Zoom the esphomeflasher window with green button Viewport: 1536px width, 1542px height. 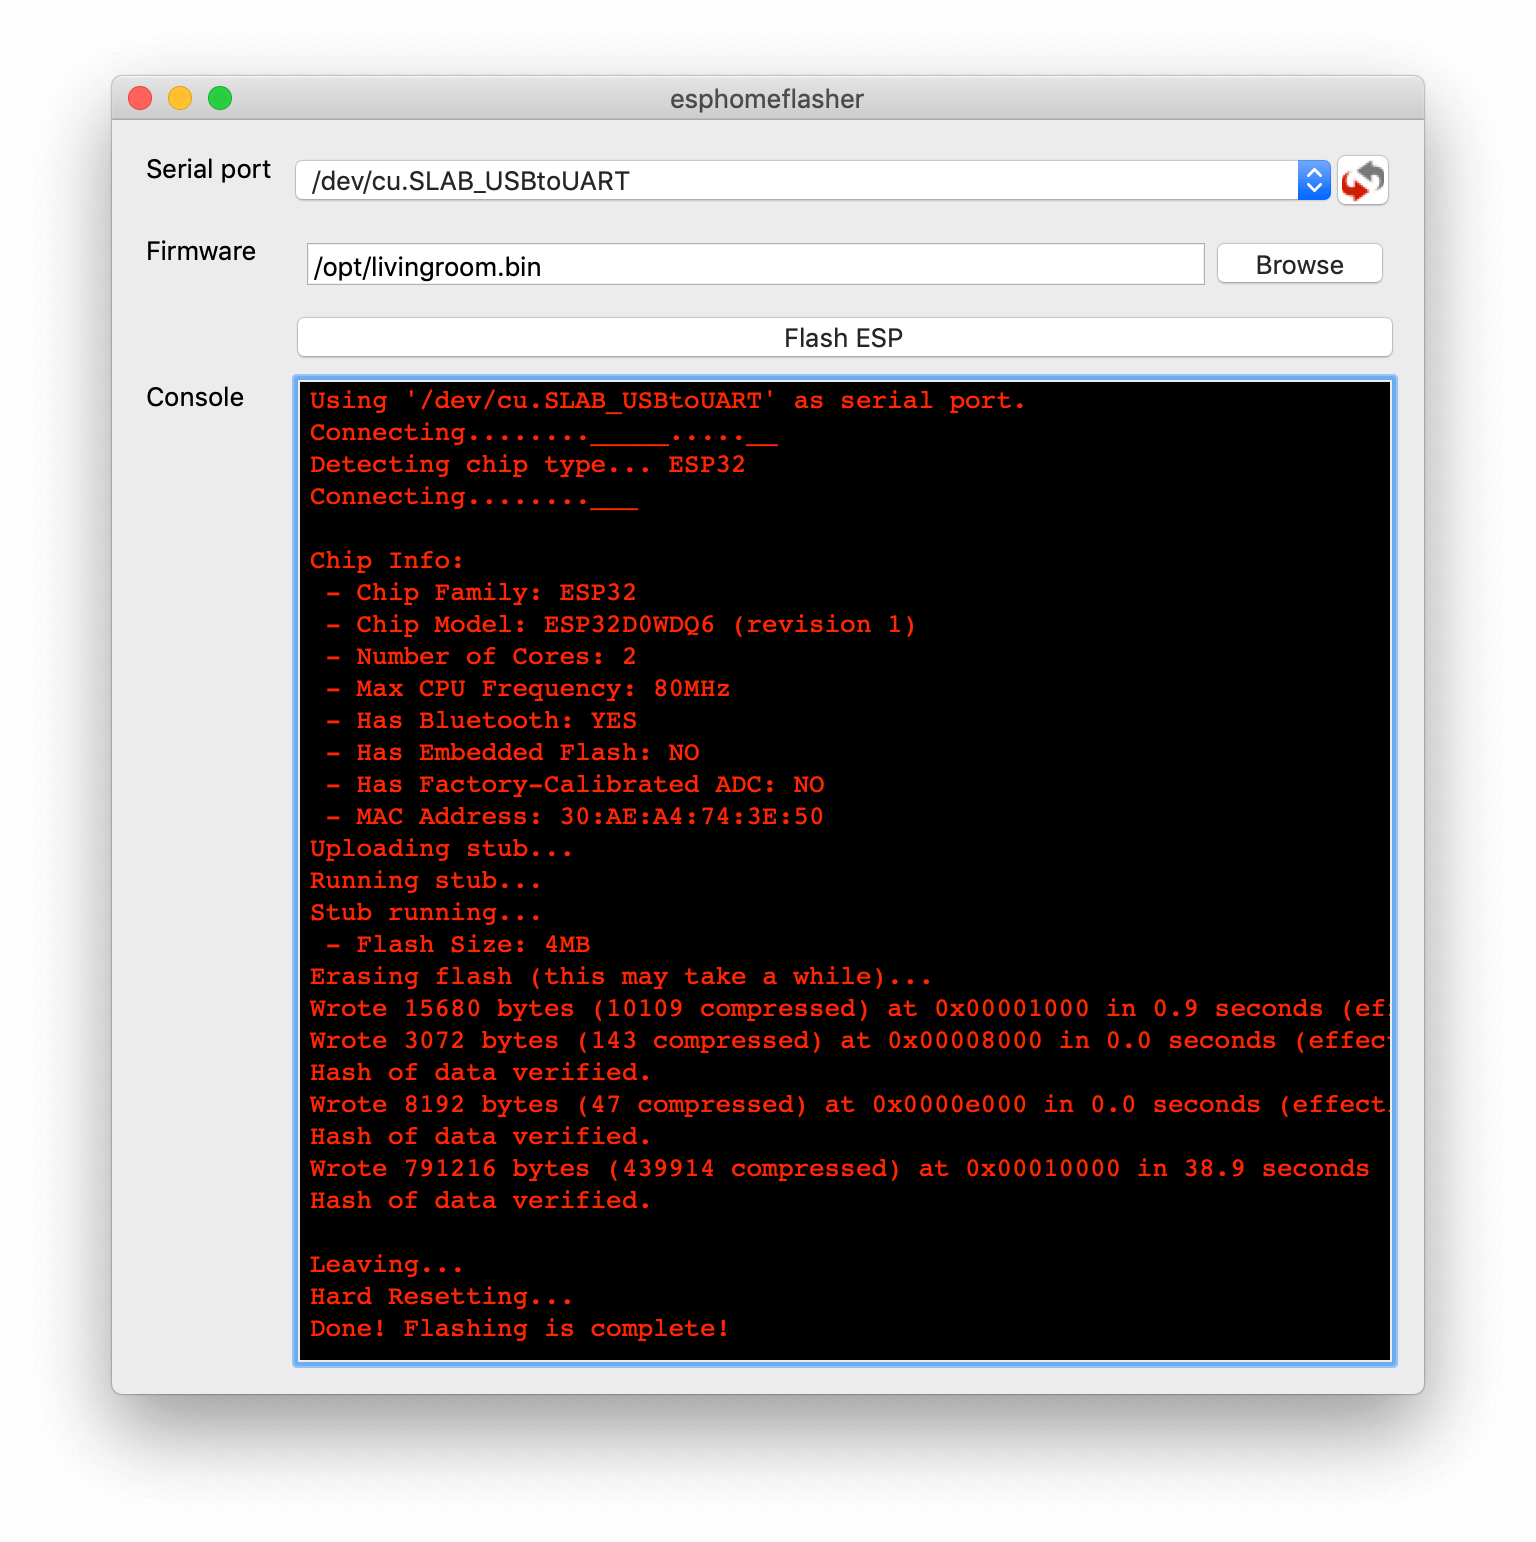point(220,98)
